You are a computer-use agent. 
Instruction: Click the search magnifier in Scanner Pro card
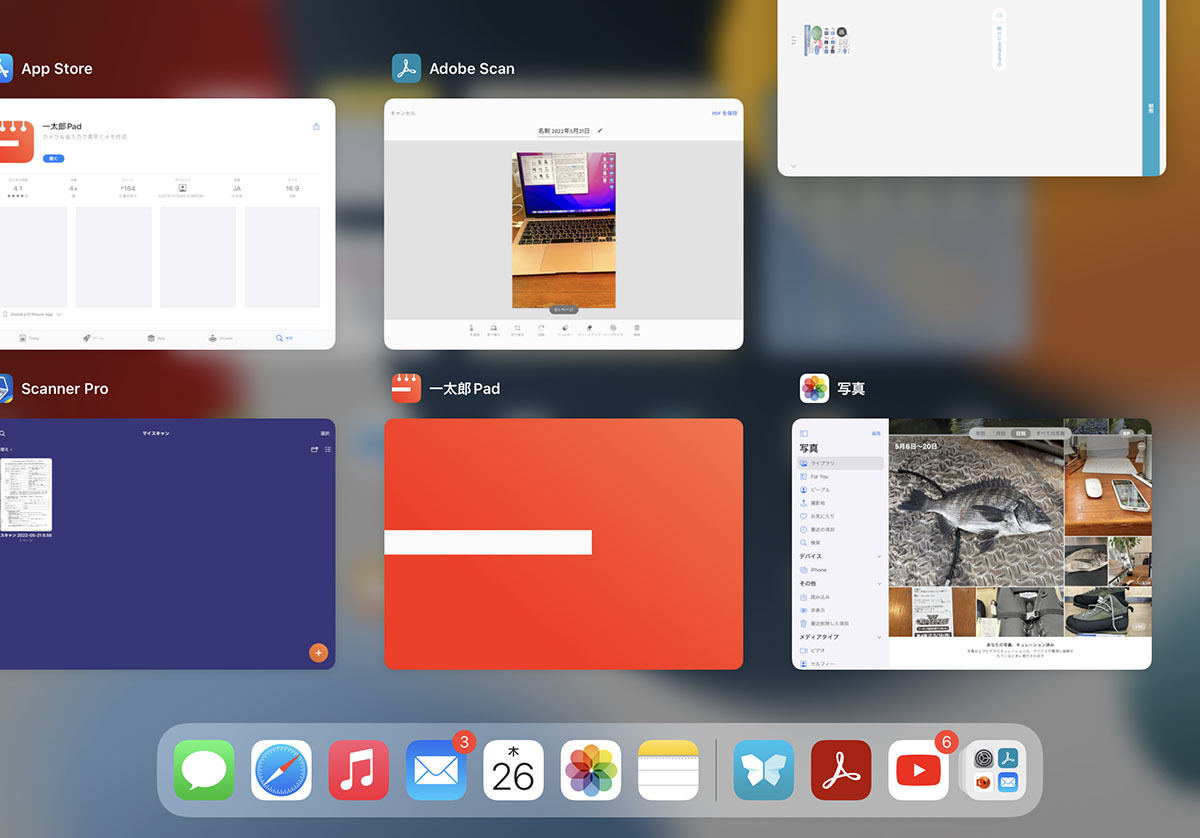point(3,433)
